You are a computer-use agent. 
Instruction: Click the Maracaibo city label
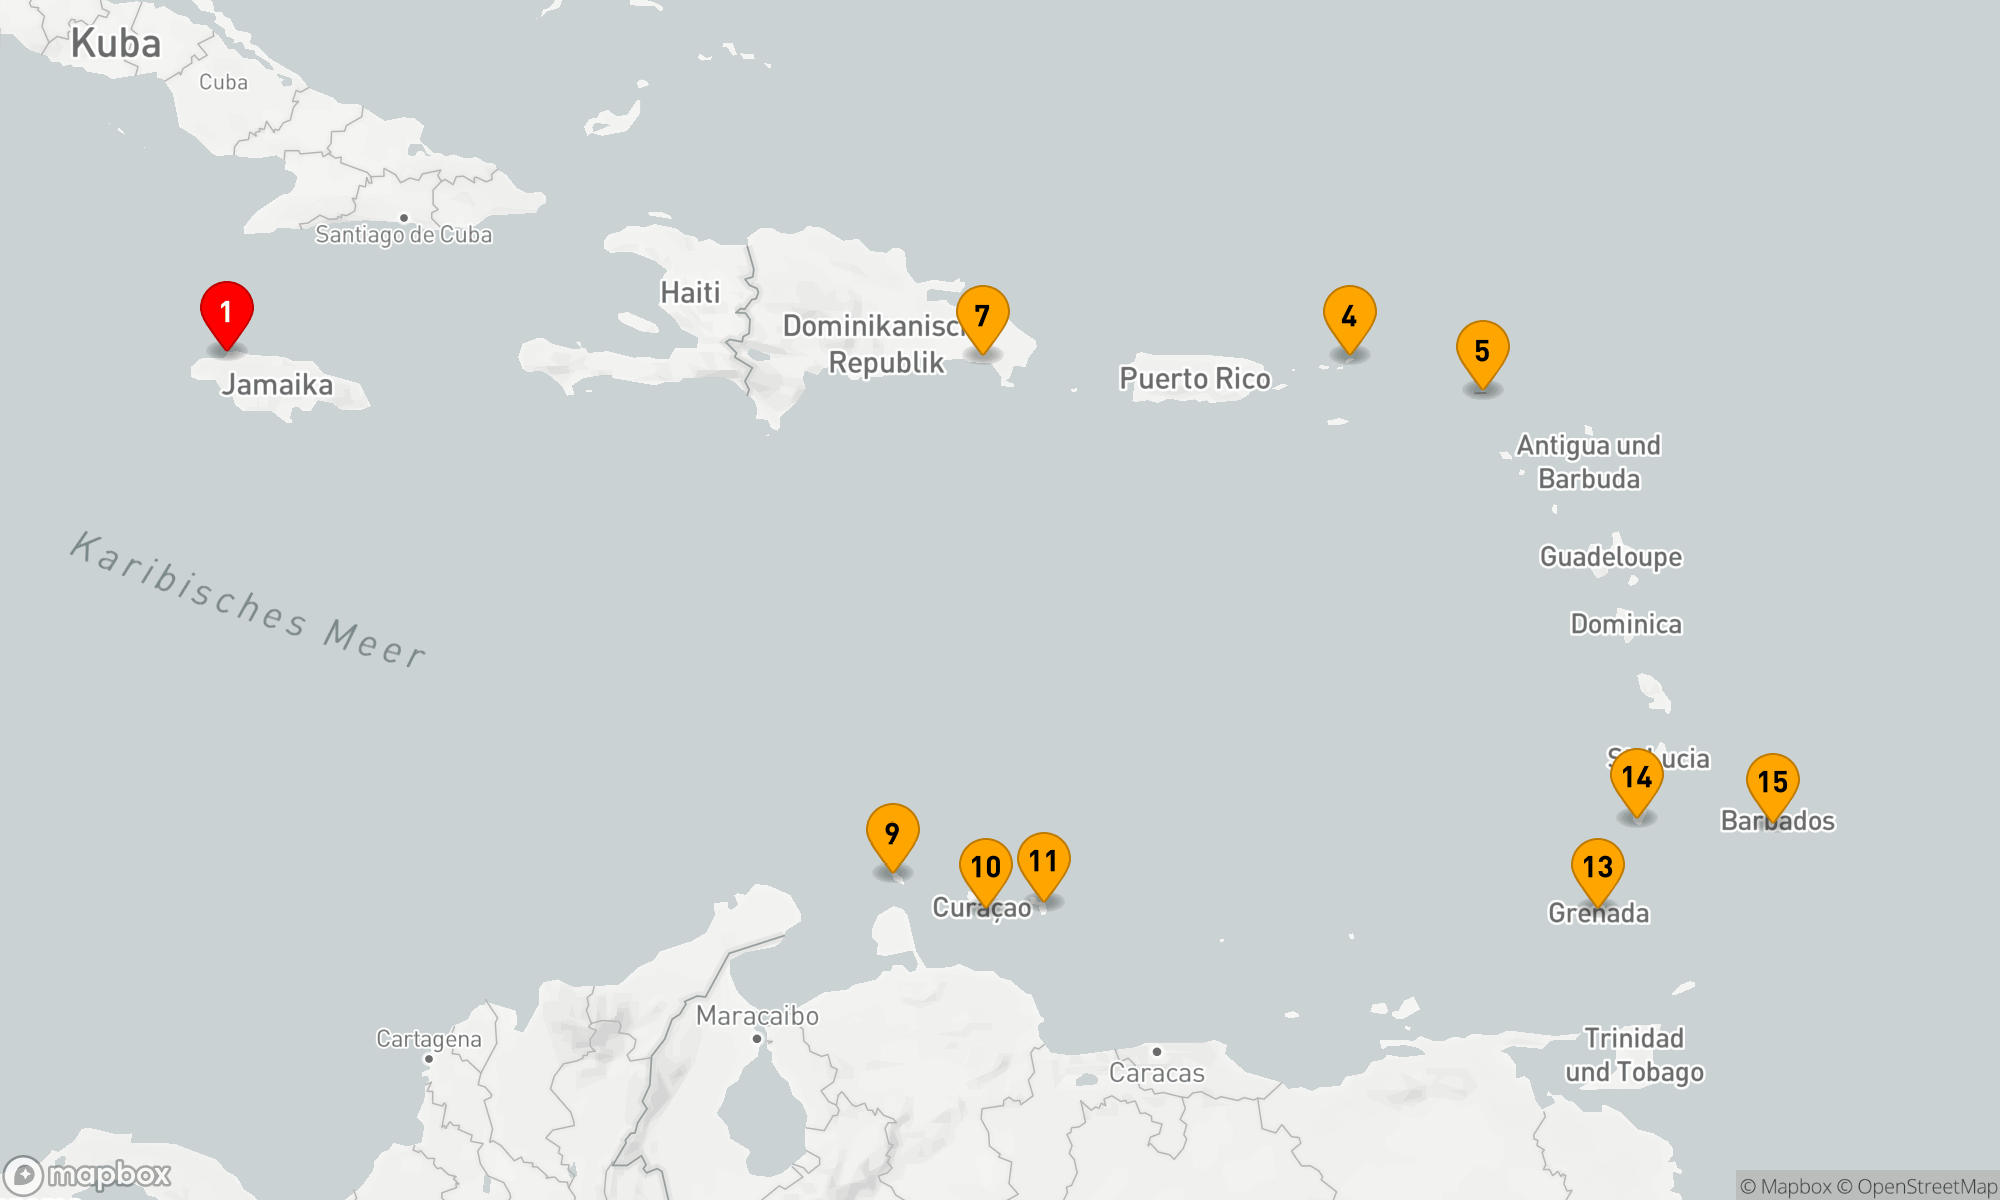(757, 1016)
